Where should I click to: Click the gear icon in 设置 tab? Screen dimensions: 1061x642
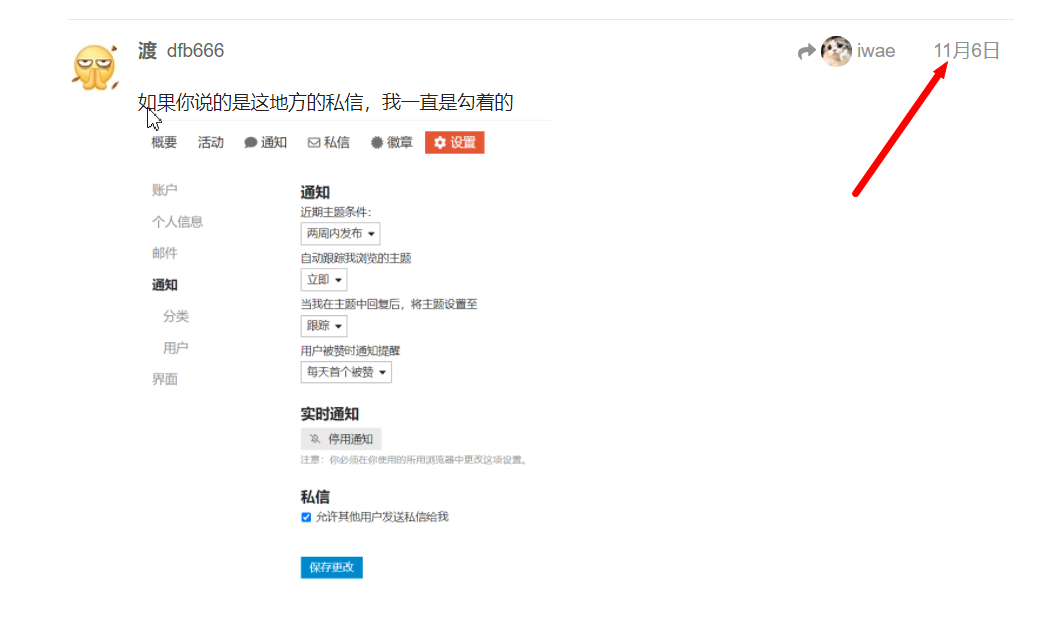[440, 143]
